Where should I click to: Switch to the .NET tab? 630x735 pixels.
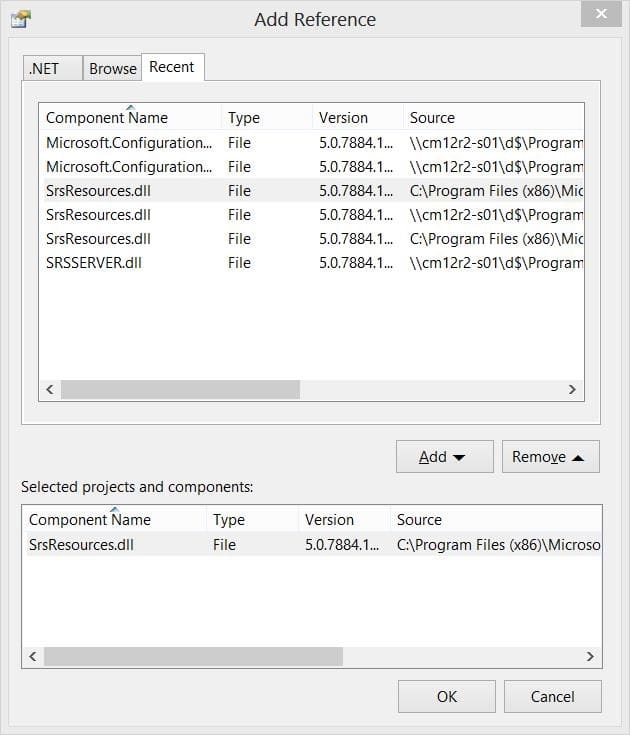[x=52, y=68]
